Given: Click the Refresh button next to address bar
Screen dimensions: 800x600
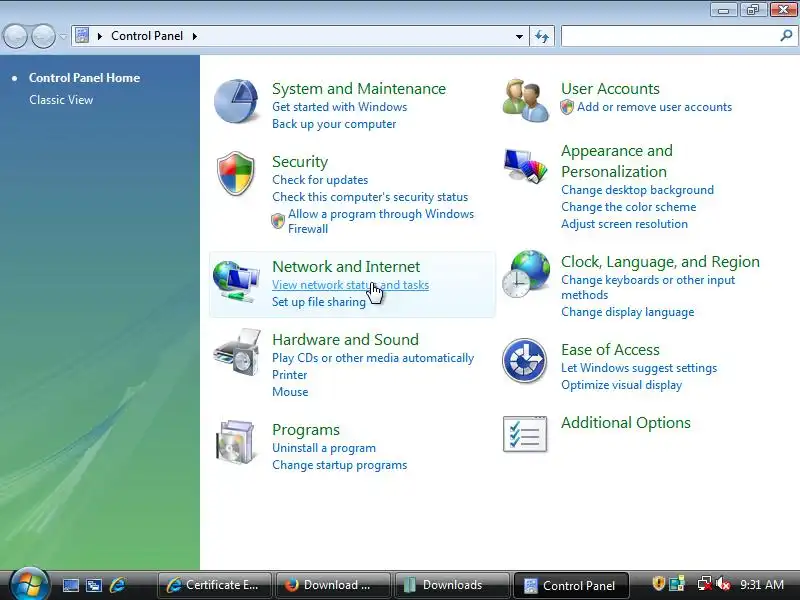Looking at the screenshot, I should (542, 36).
